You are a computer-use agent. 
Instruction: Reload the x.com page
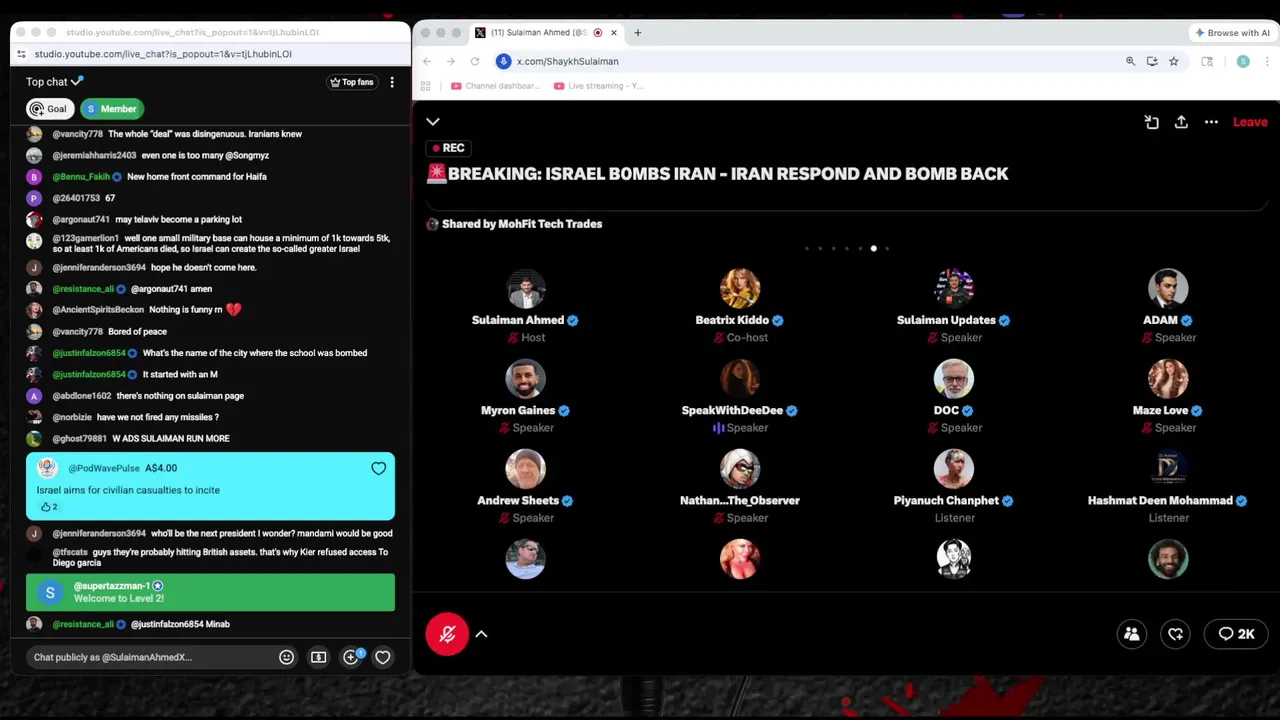[475, 61]
